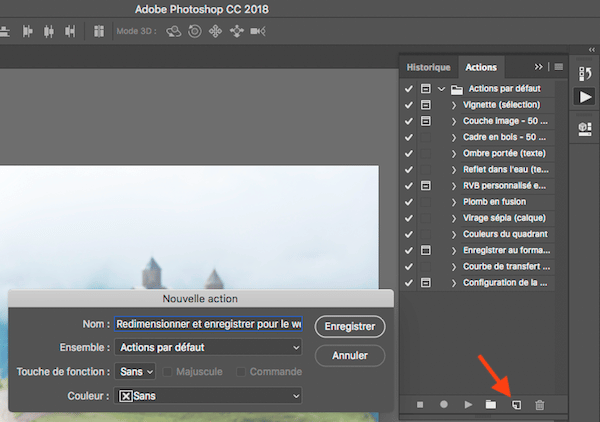Open the Touche de fonction dropdown

click(x=135, y=372)
